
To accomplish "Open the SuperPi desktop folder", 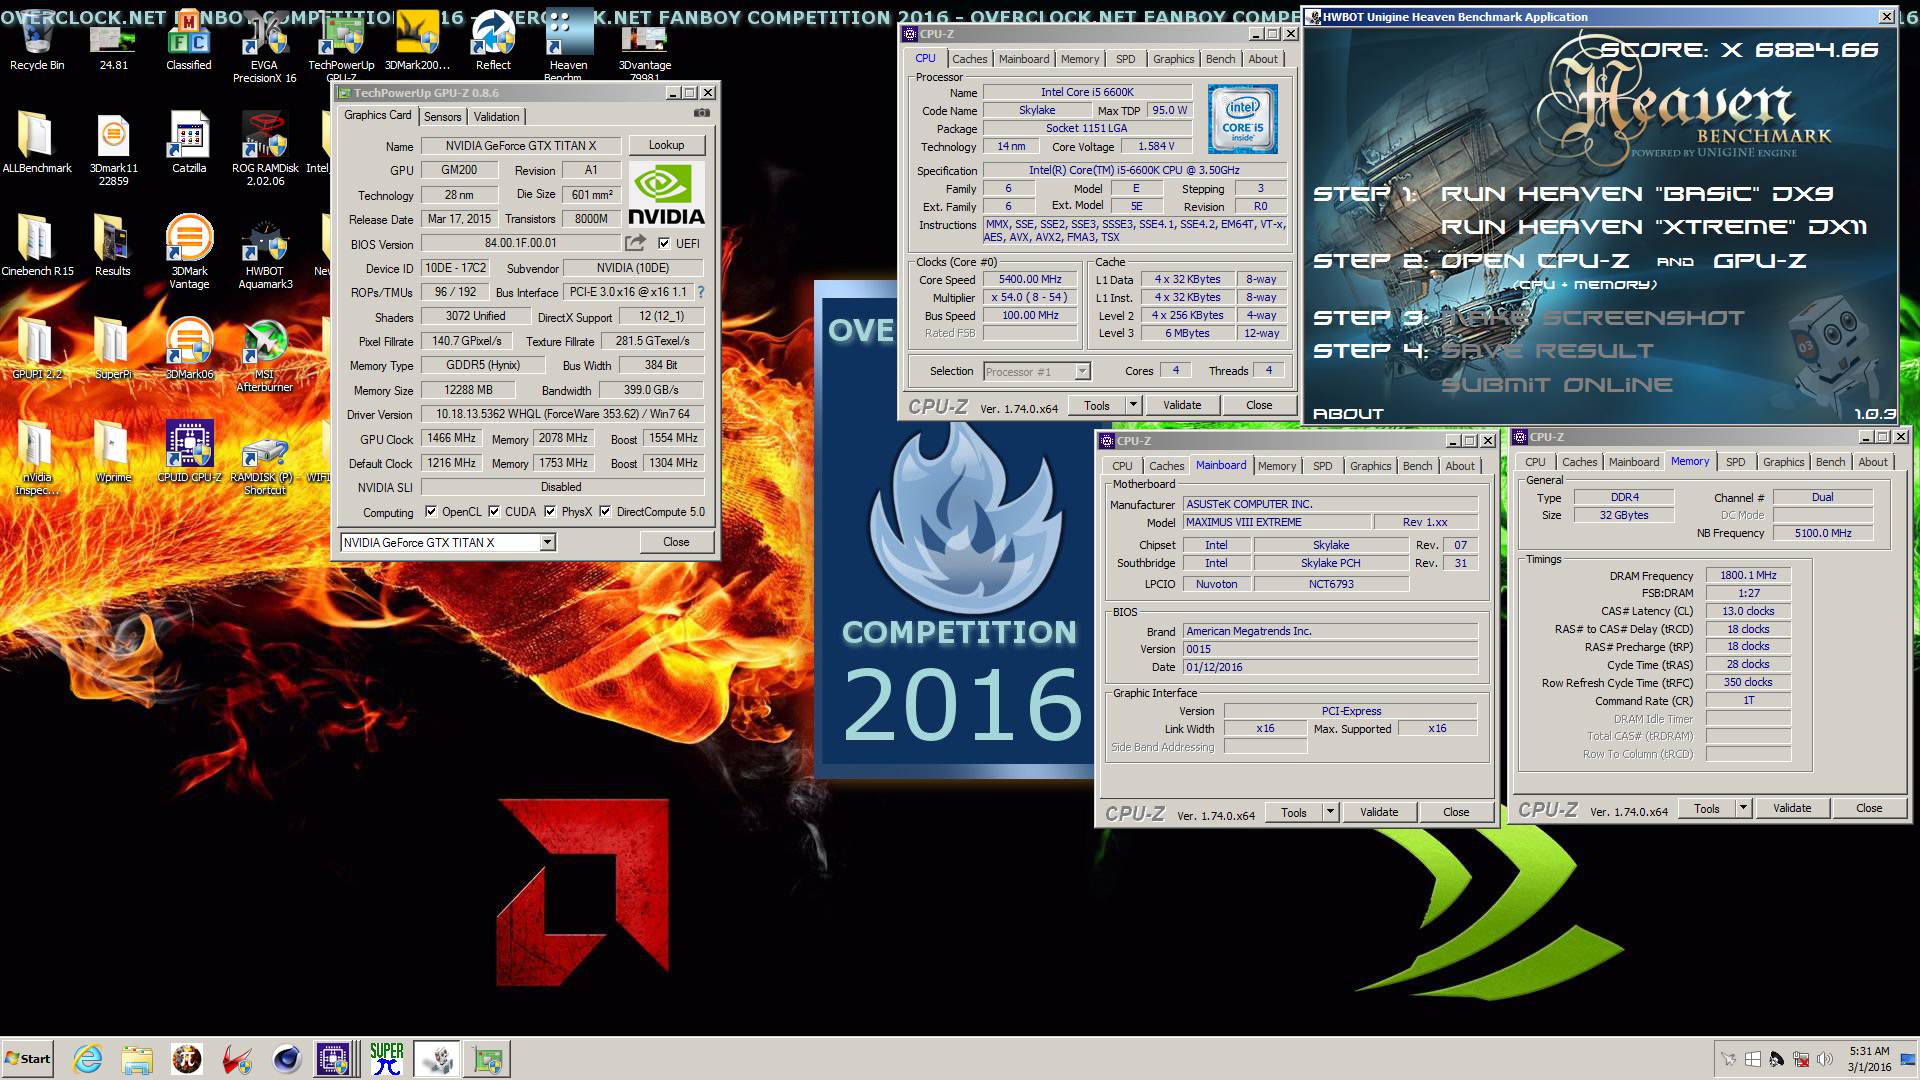I will click(x=113, y=348).
